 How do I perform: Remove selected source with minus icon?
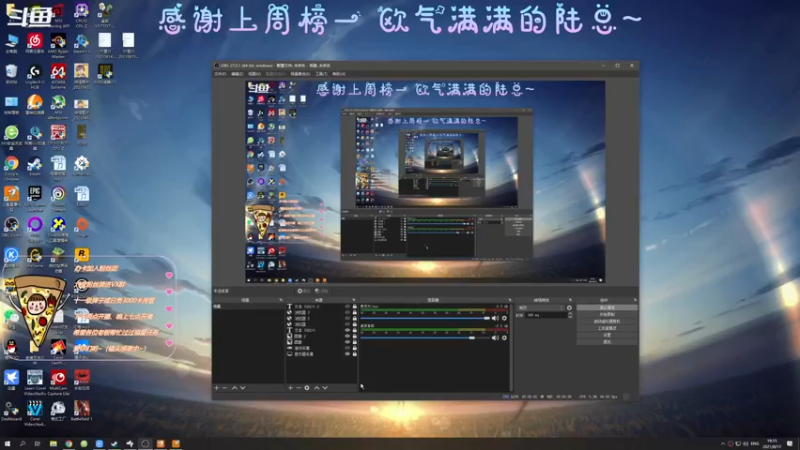298,388
